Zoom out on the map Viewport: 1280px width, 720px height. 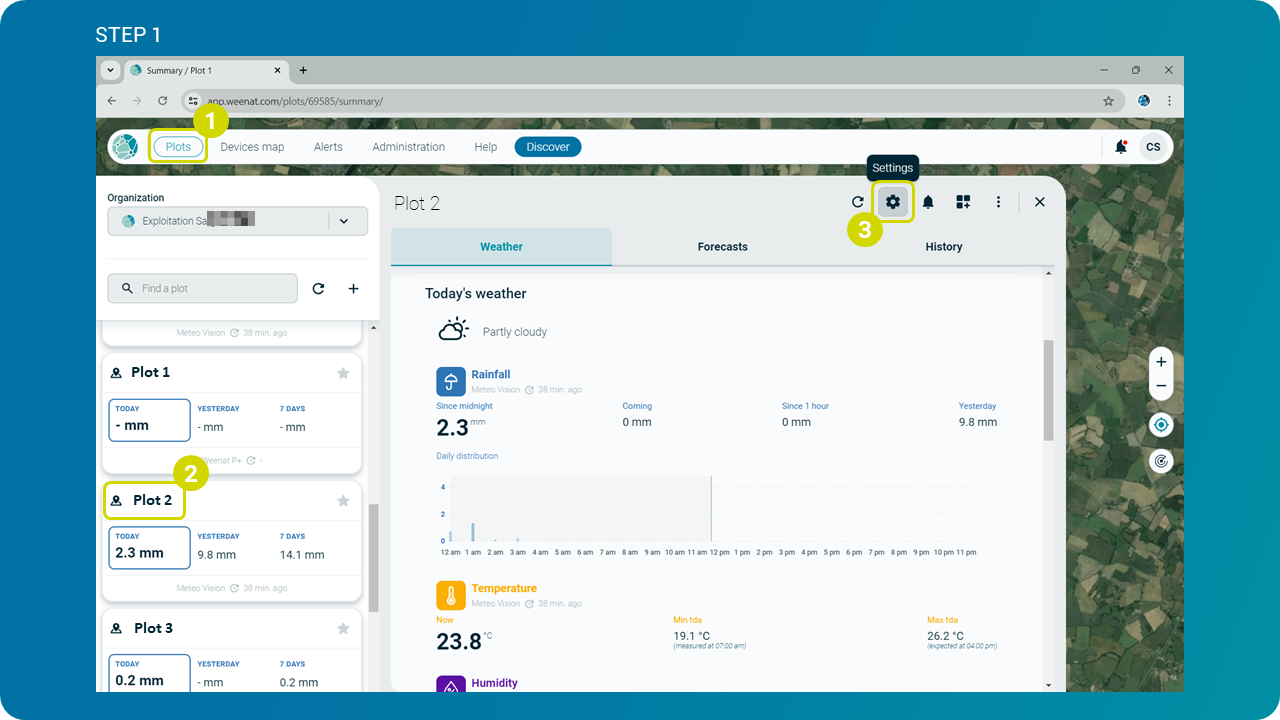tap(1161, 386)
